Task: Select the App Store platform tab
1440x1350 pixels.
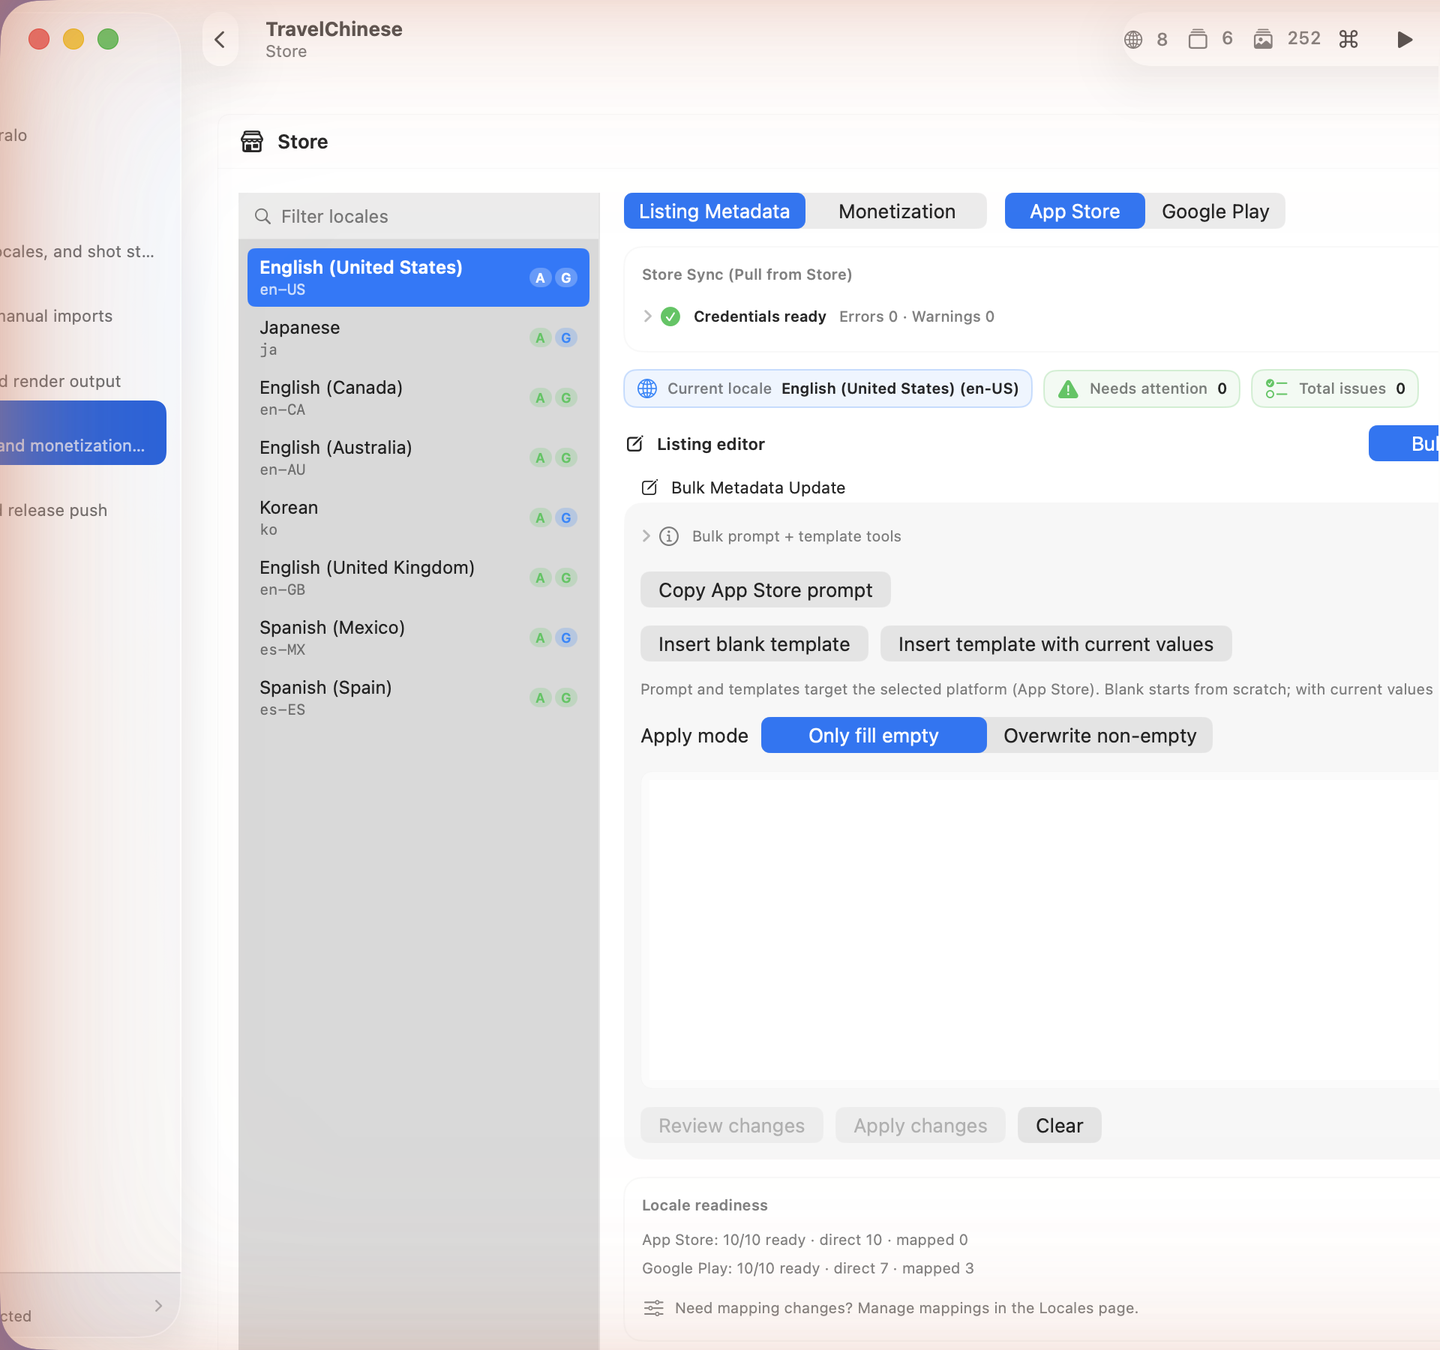Action: coord(1075,211)
